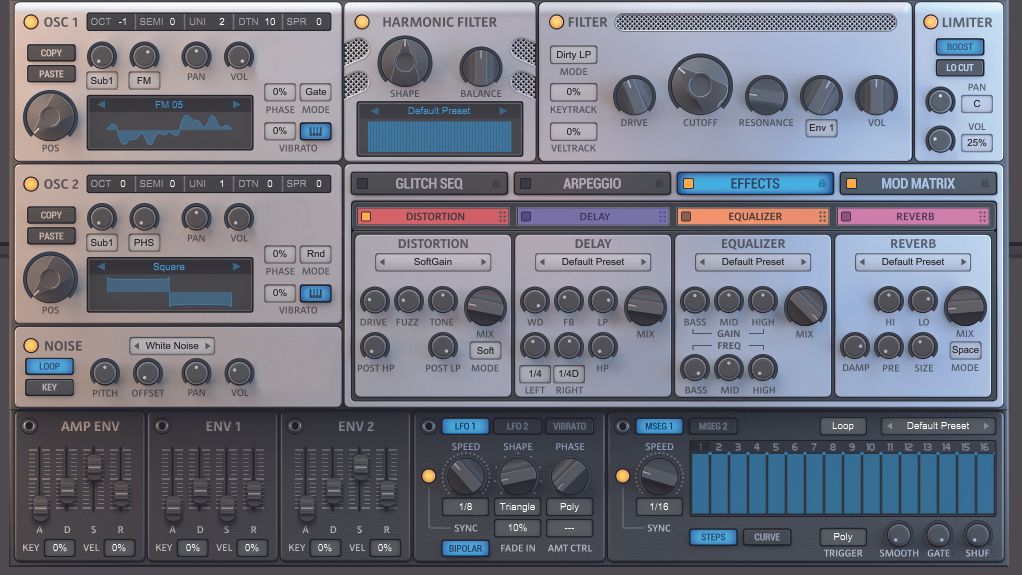Click lock icon on ARPEGGIO tab

tap(659, 184)
